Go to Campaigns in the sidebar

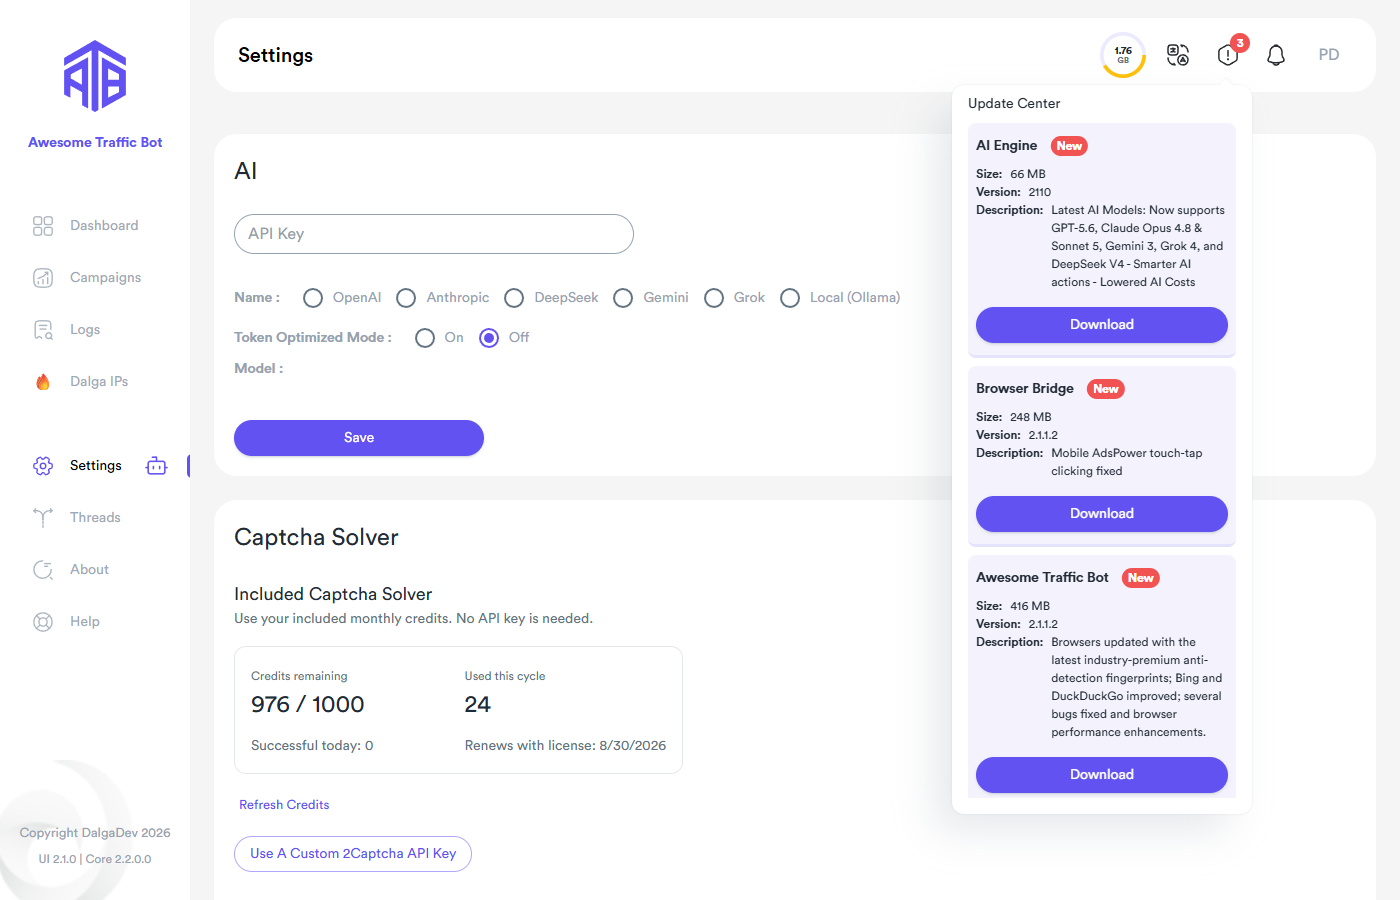pos(105,278)
